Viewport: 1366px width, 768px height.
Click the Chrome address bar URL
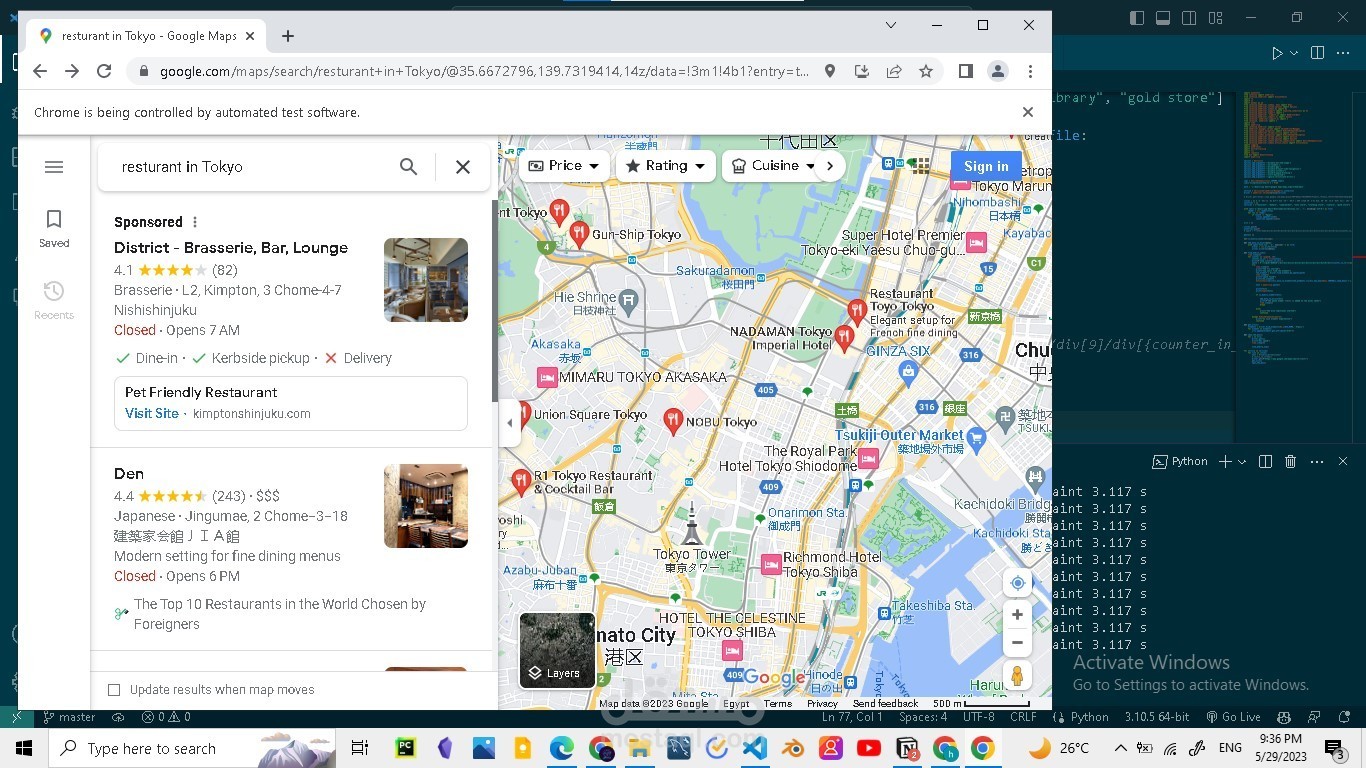485,71
